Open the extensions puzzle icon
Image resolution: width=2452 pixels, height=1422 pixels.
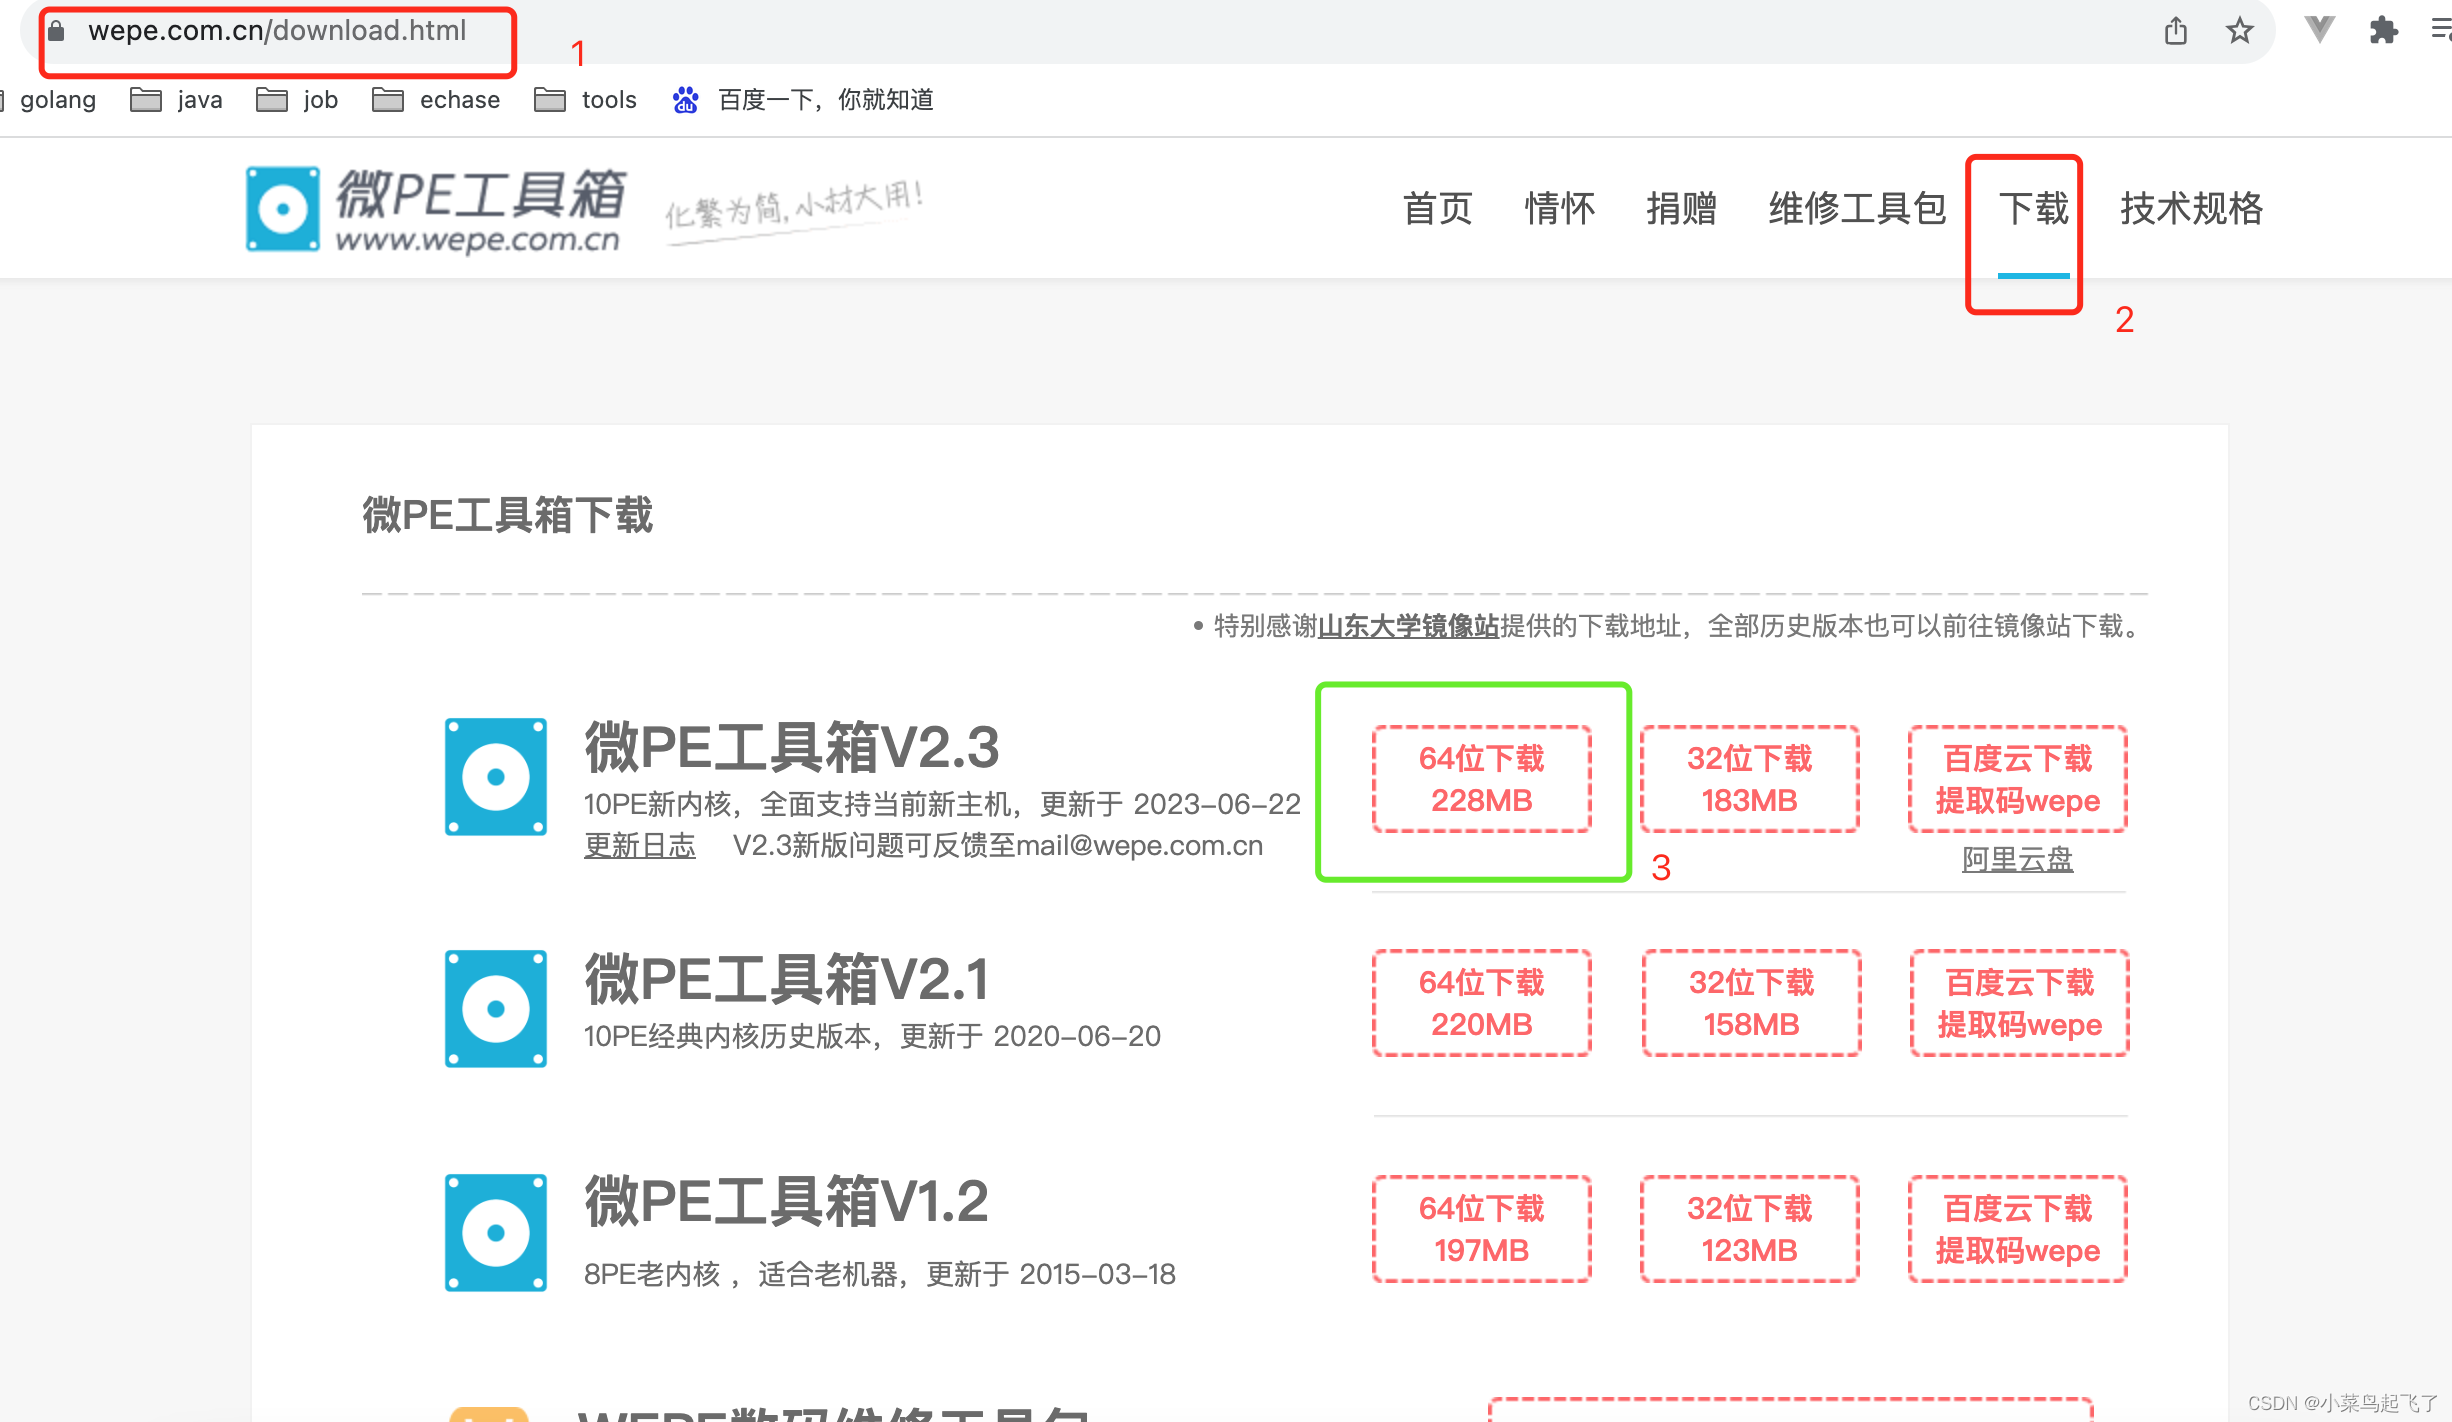[2384, 31]
